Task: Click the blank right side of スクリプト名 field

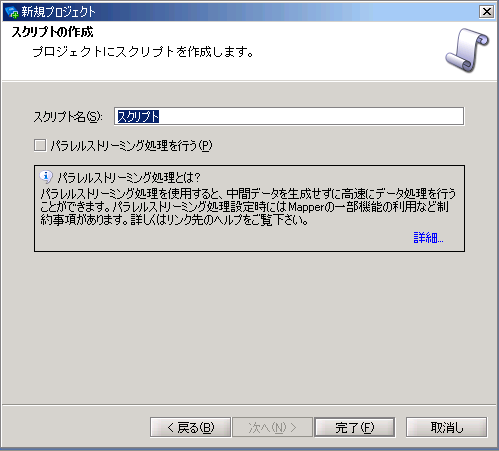Action: [x=311, y=116]
